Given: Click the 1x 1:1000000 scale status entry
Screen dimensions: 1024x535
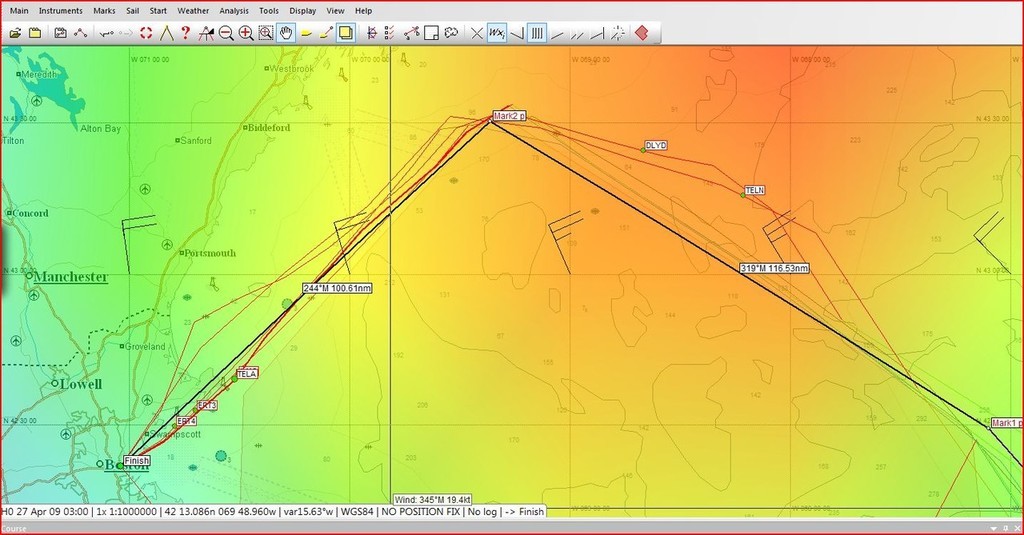Looking at the screenshot, I should (127, 511).
